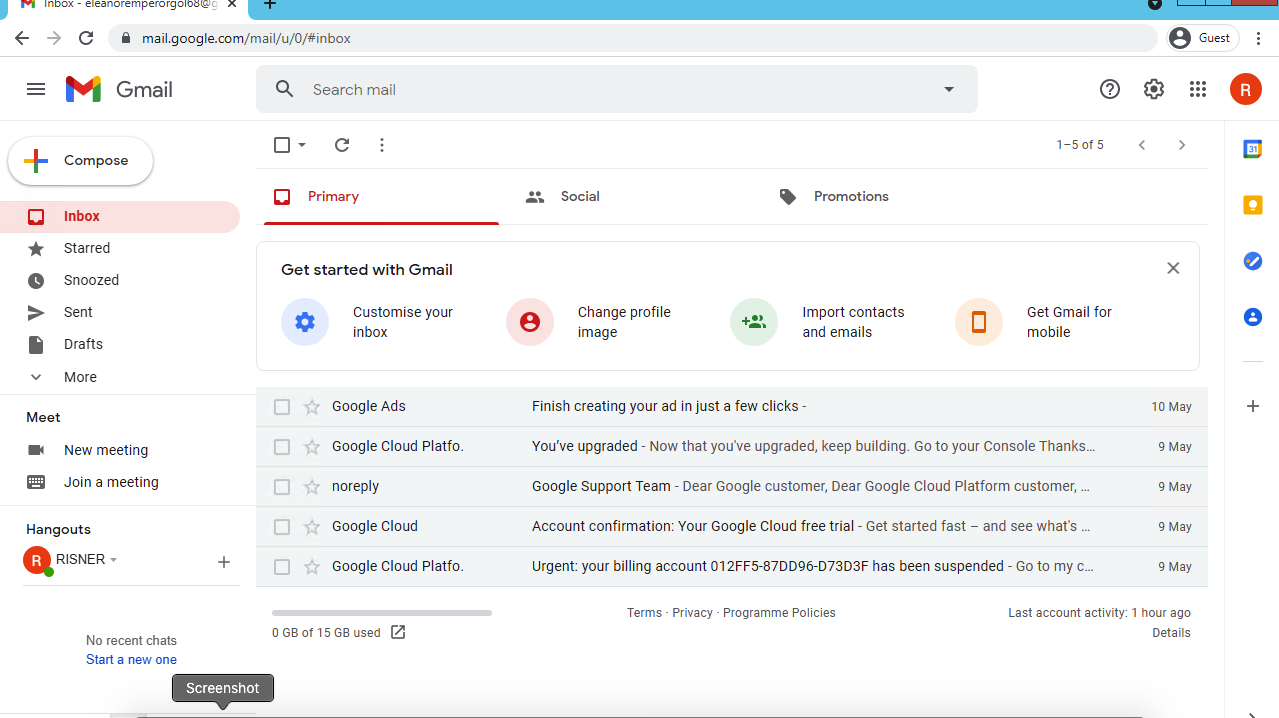Click Customise your inbox gear icon

point(305,322)
